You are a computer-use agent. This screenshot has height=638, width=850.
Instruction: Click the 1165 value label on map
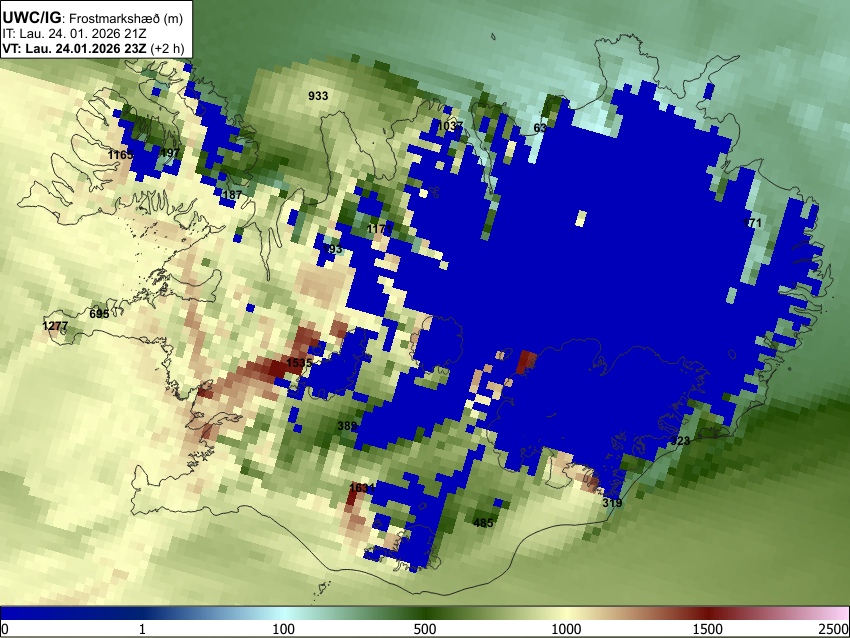tap(120, 155)
